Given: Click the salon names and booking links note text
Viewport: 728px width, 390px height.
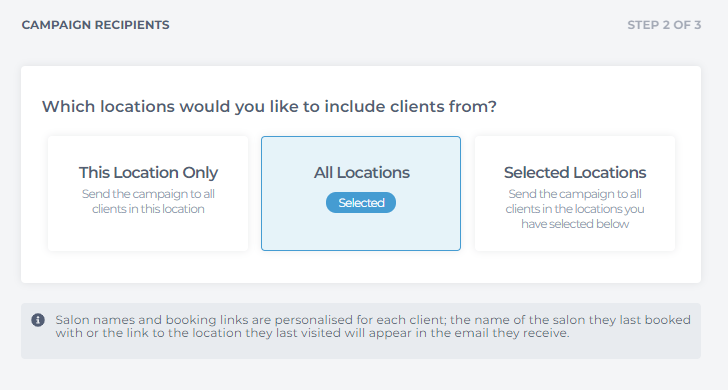Looking at the screenshot, I should 373,326.
